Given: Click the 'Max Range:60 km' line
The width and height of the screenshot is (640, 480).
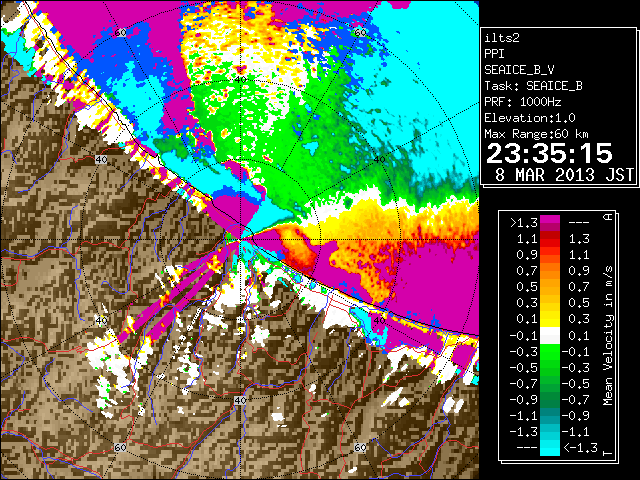Looking at the screenshot, I should [x=536, y=134].
